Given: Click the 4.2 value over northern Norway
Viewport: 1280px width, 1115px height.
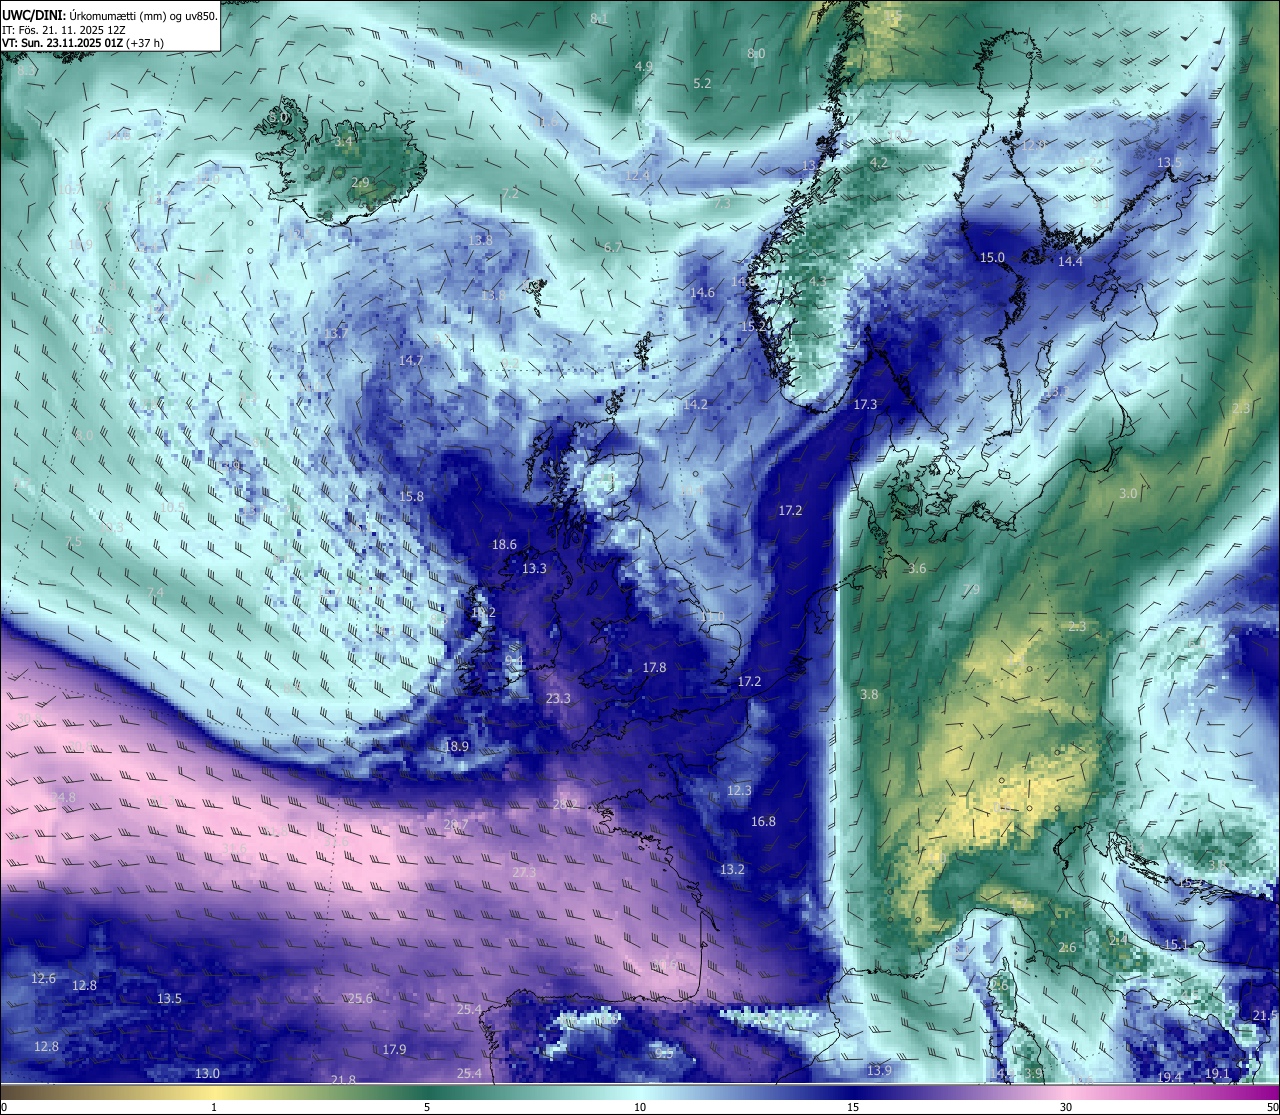Looking at the screenshot, I should point(879,162).
